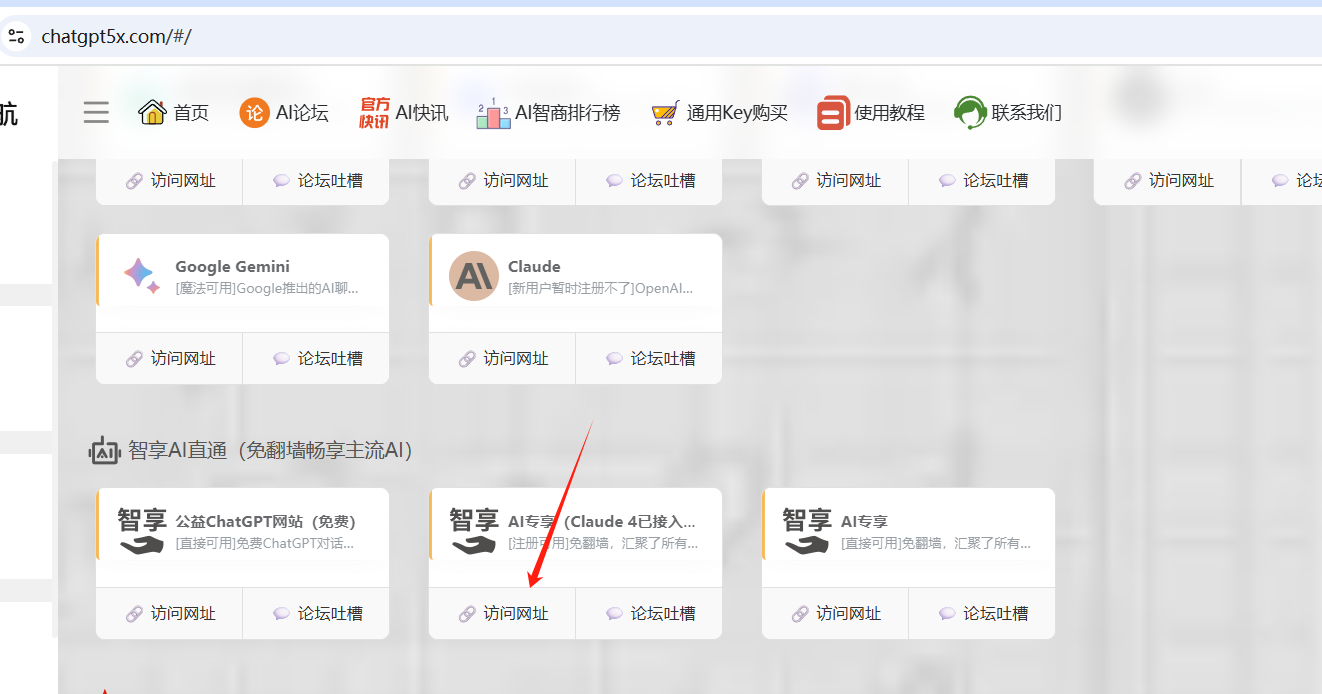Click 访问网址 under the [直接可用]免翻墙 AI专享 card
The image size is (1322, 694).
pos(835,613)
